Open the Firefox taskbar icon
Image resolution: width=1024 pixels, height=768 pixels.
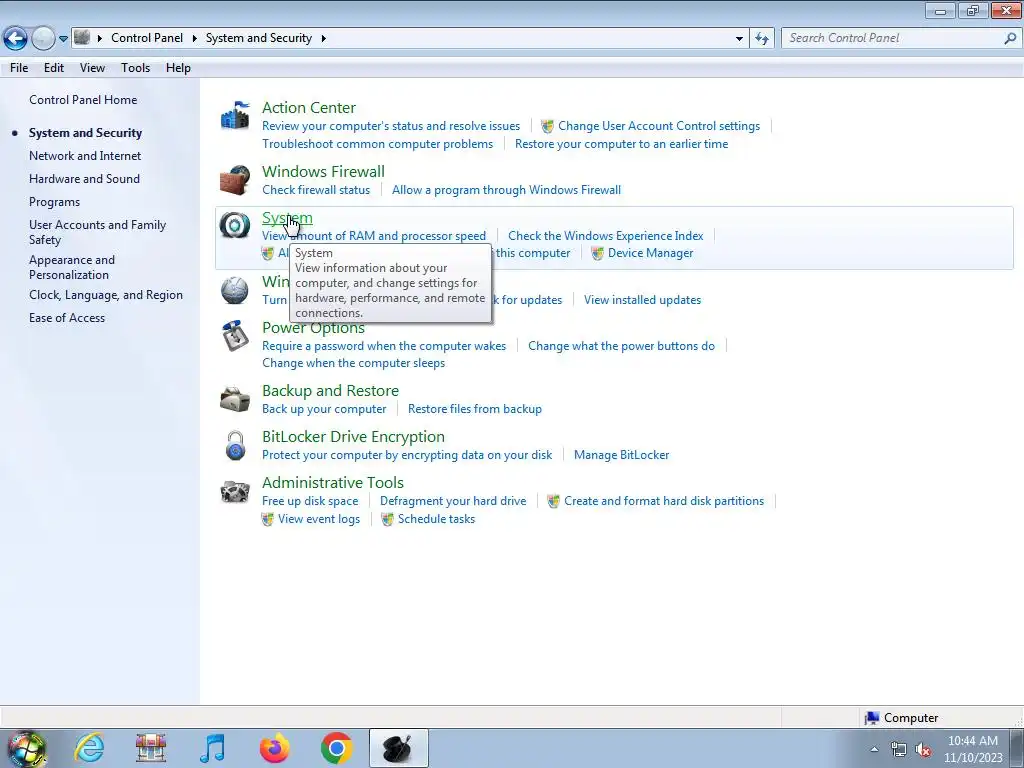274,748
